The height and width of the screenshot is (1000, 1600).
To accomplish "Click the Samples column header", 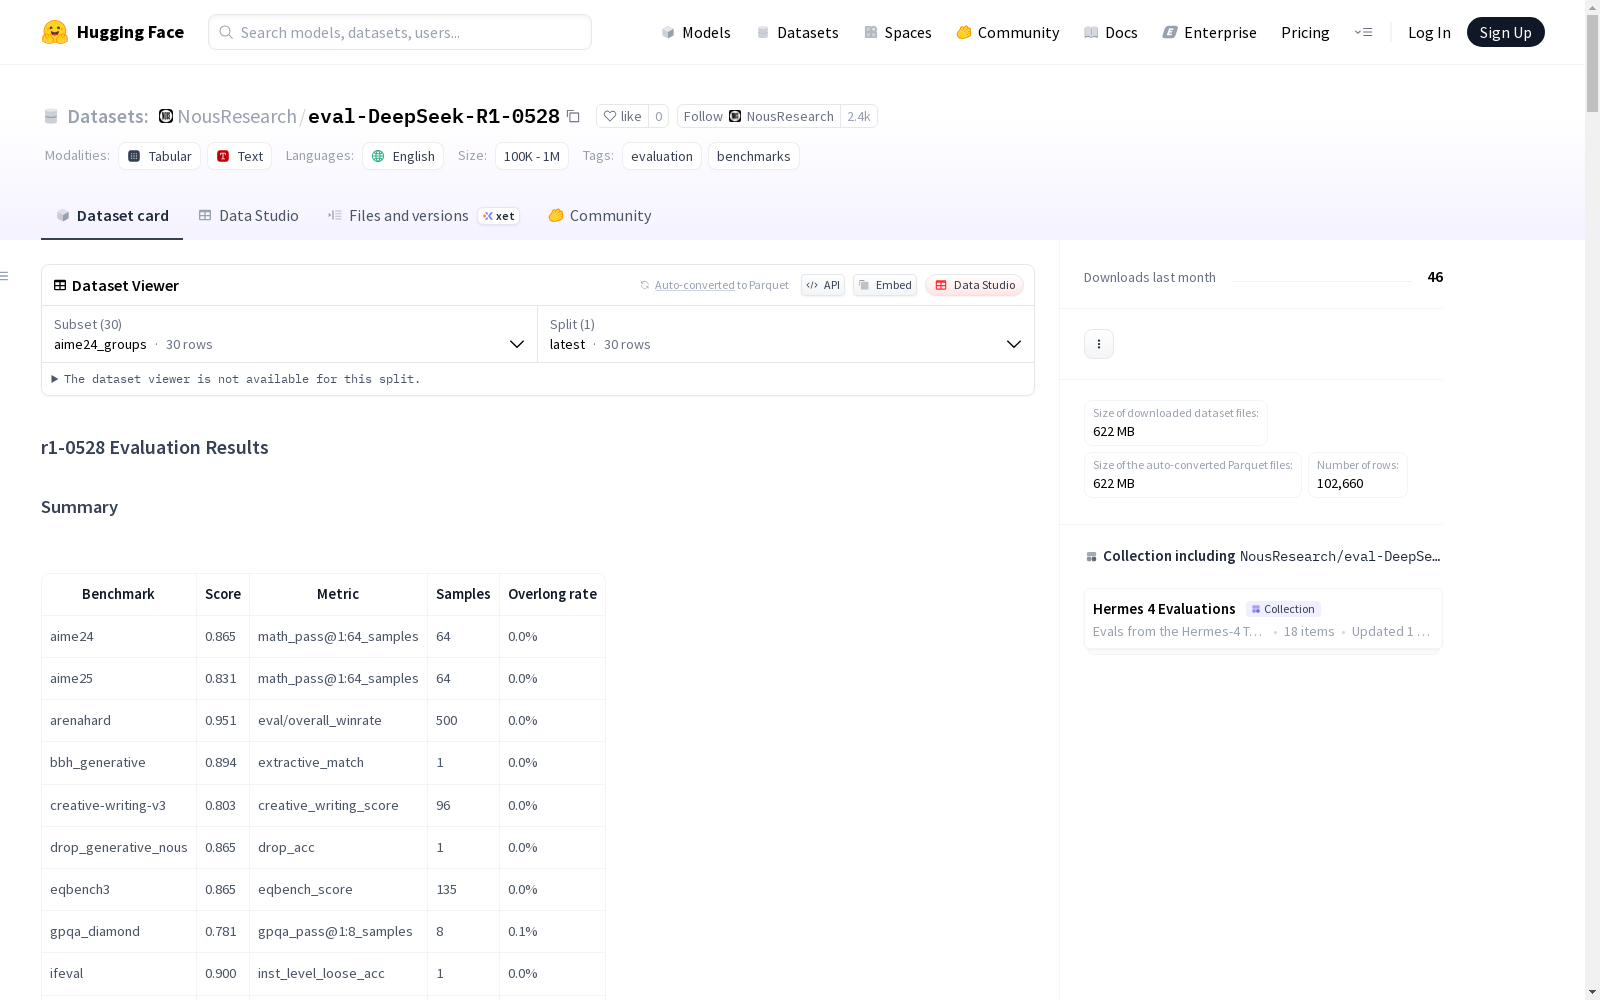I will point(463,594).
